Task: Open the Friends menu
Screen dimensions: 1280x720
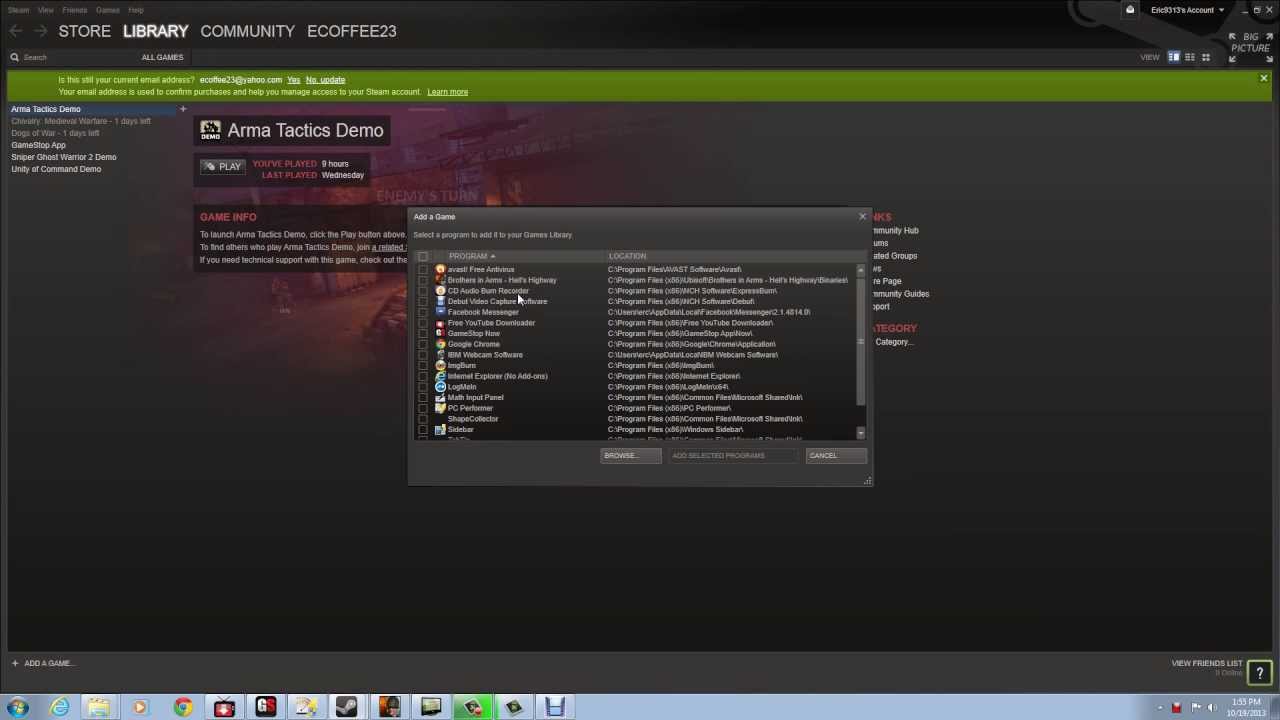Action: point(75,10)
